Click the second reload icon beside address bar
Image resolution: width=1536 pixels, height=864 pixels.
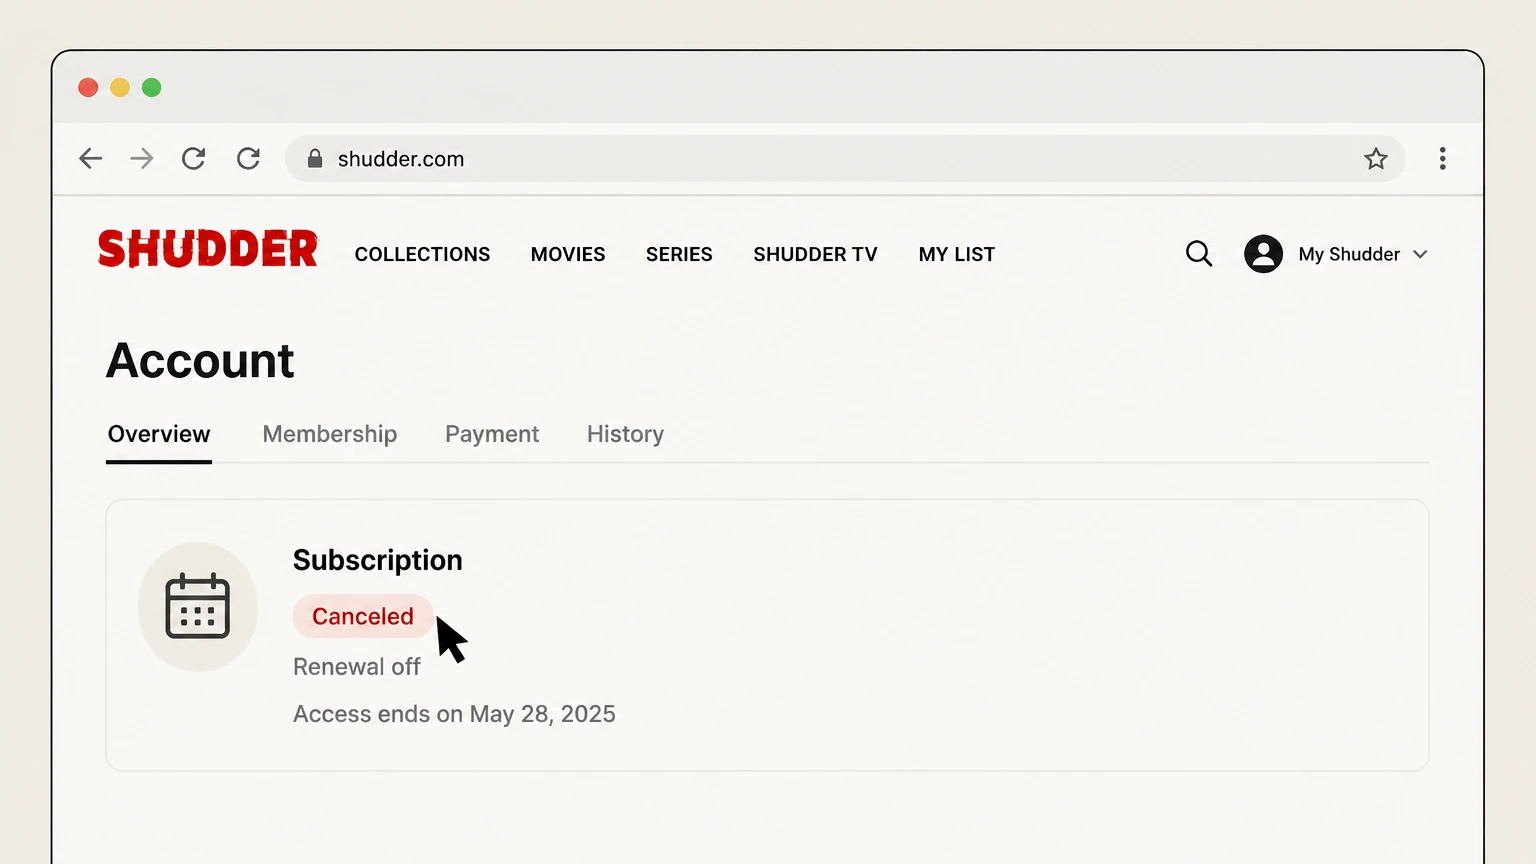point(248,158)
